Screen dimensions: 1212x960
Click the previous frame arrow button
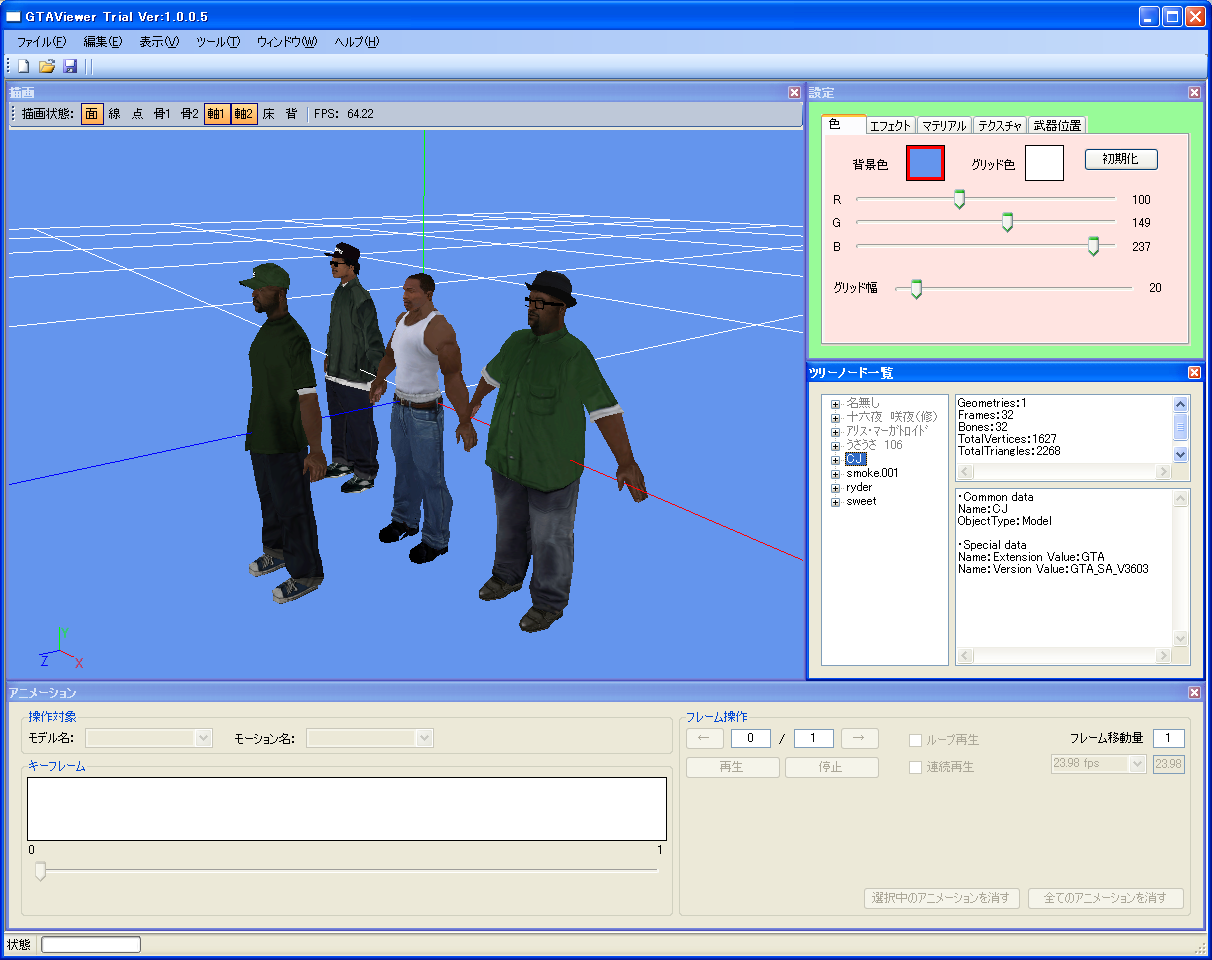(704, 738)
